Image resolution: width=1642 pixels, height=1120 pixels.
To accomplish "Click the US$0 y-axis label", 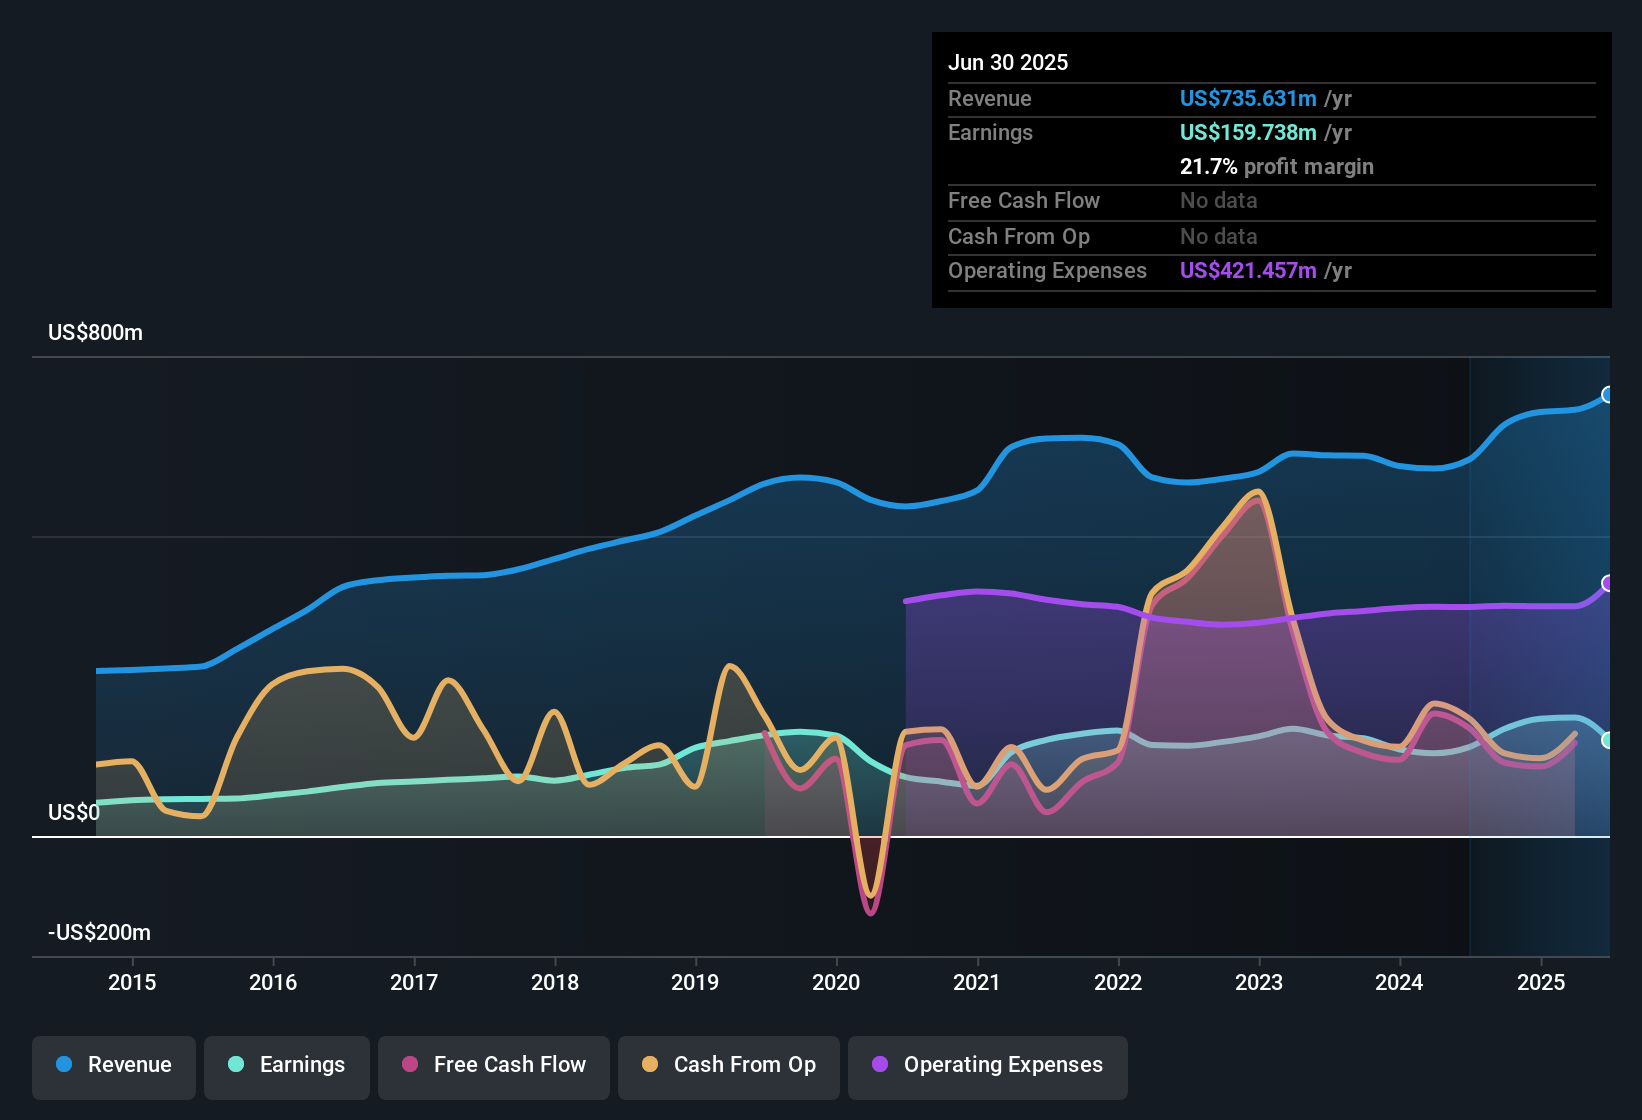I will [74, 812].
